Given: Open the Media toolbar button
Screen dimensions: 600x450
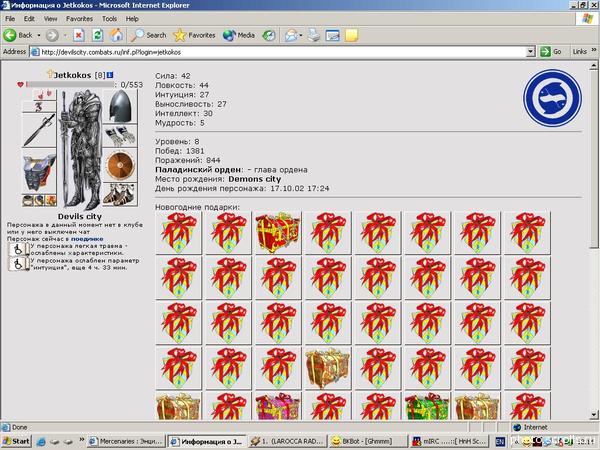Looking at the screenshot, I should (x=239, y=36).
